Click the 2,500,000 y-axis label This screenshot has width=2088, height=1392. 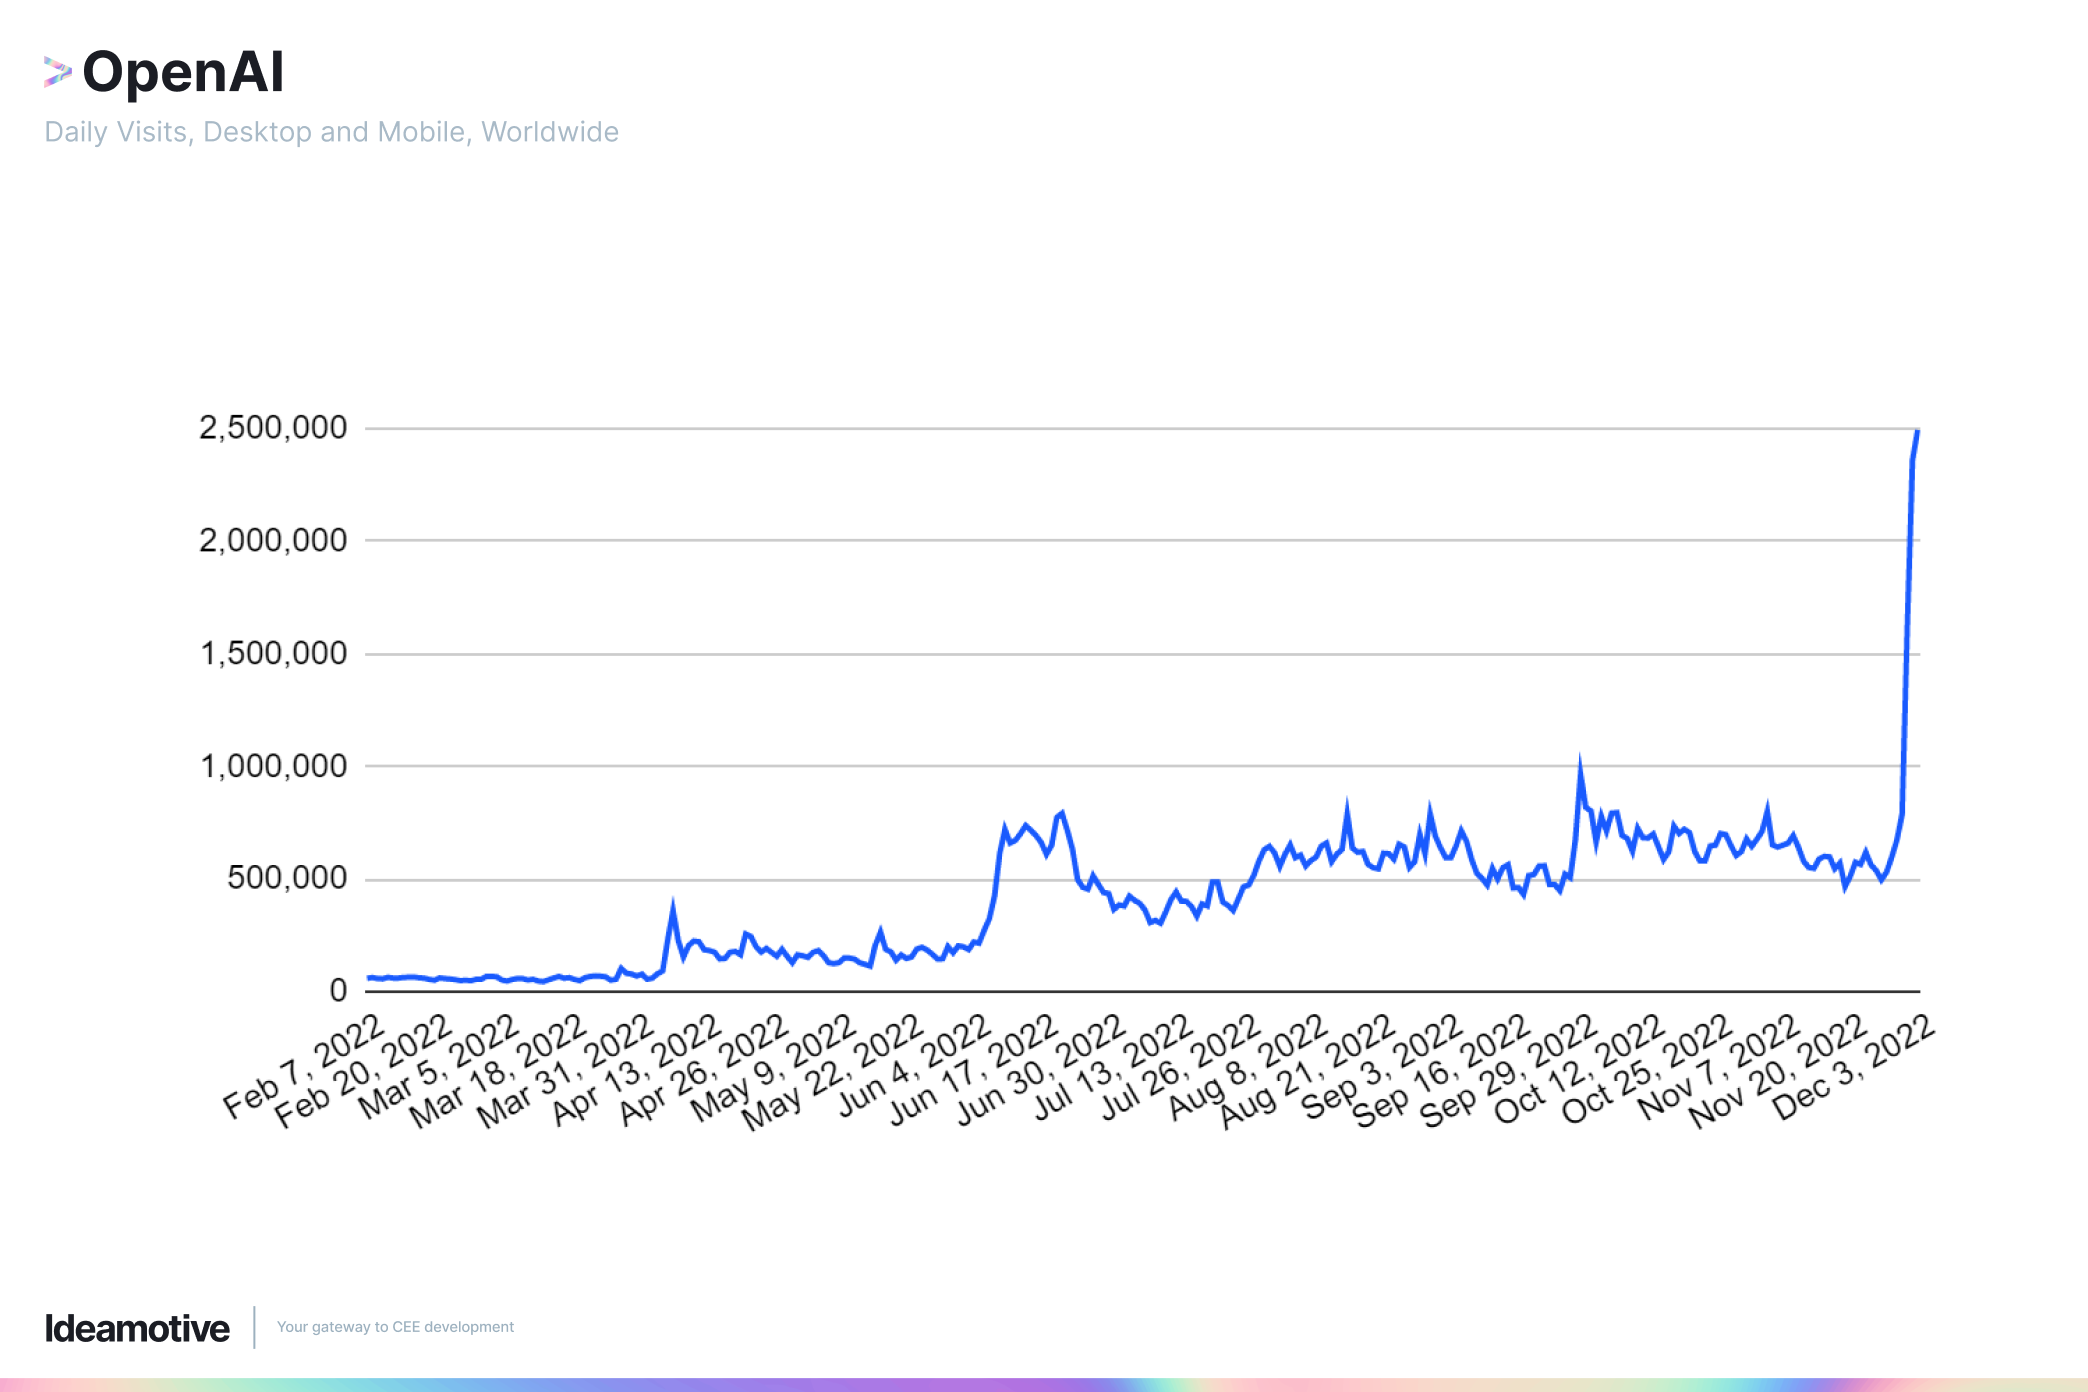[273, 428]
